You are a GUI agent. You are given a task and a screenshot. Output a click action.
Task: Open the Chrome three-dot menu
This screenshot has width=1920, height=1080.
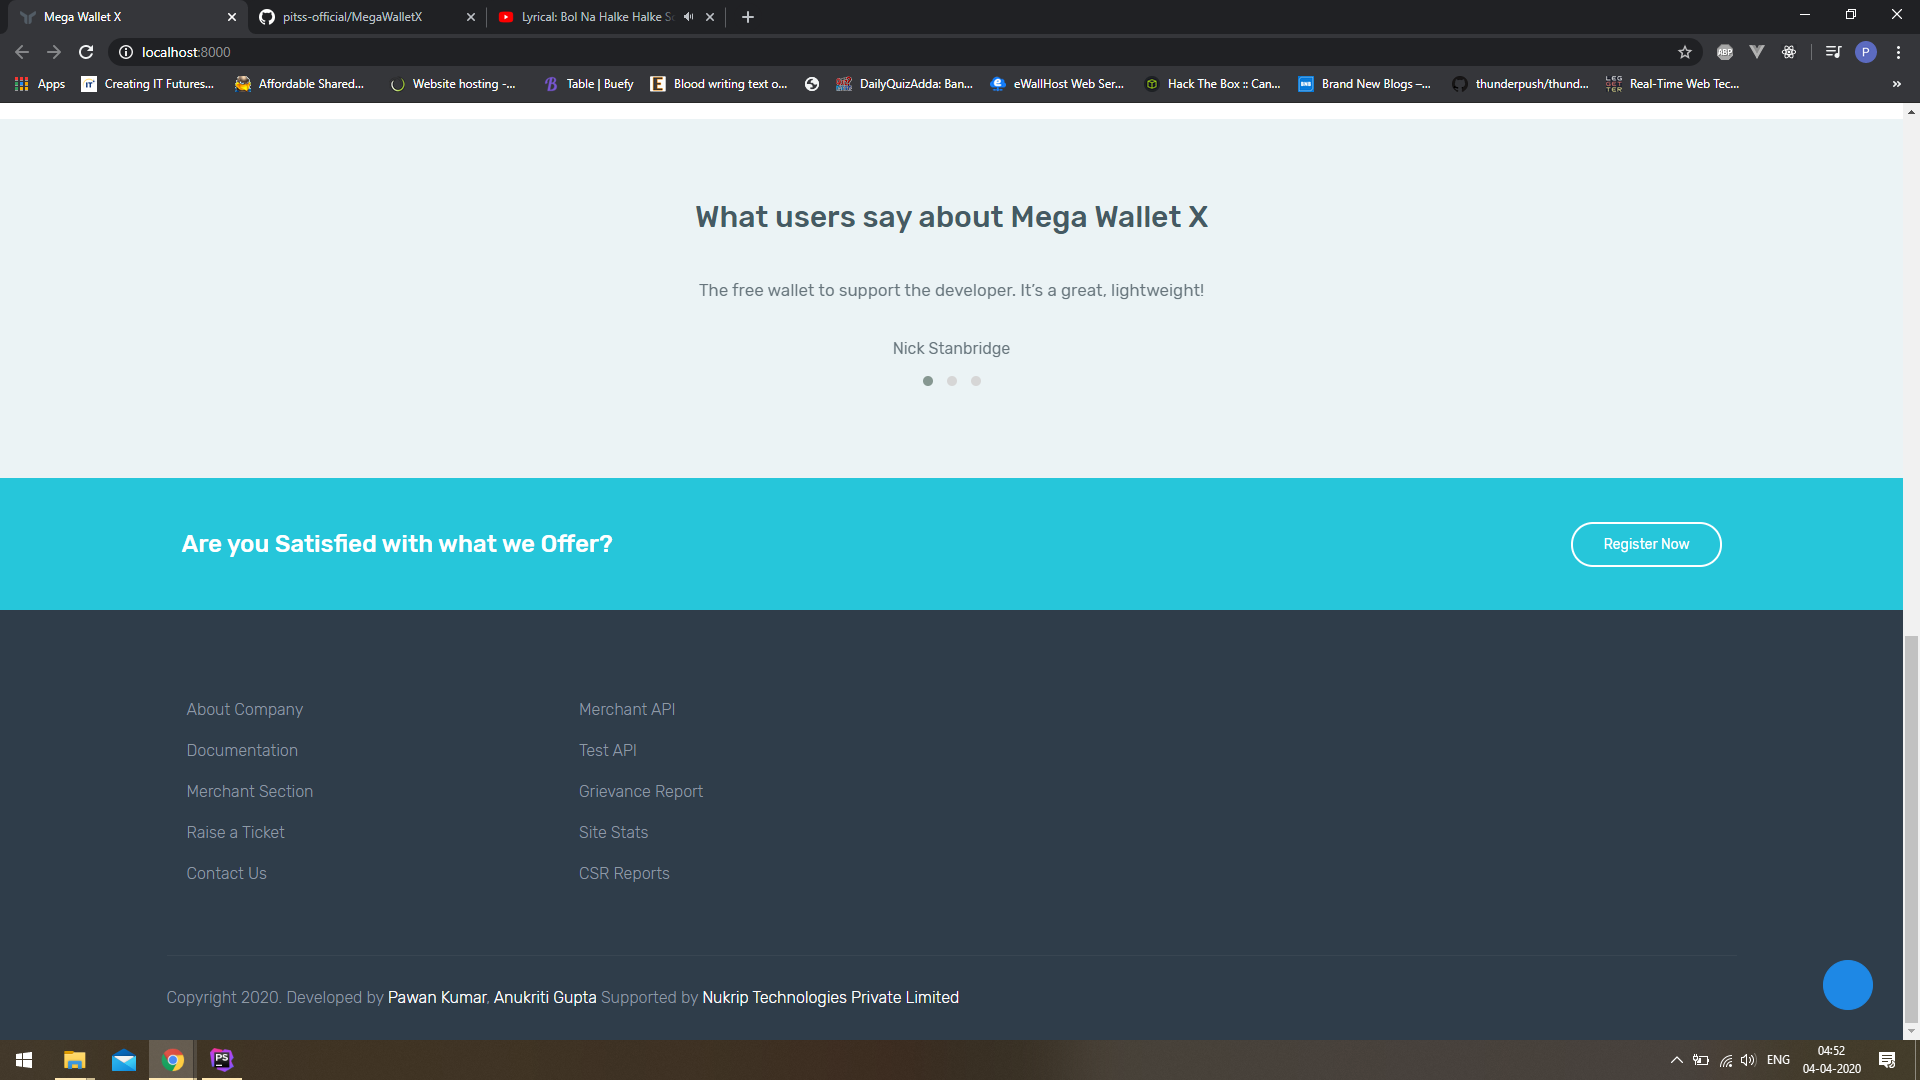click(1898, 52)
